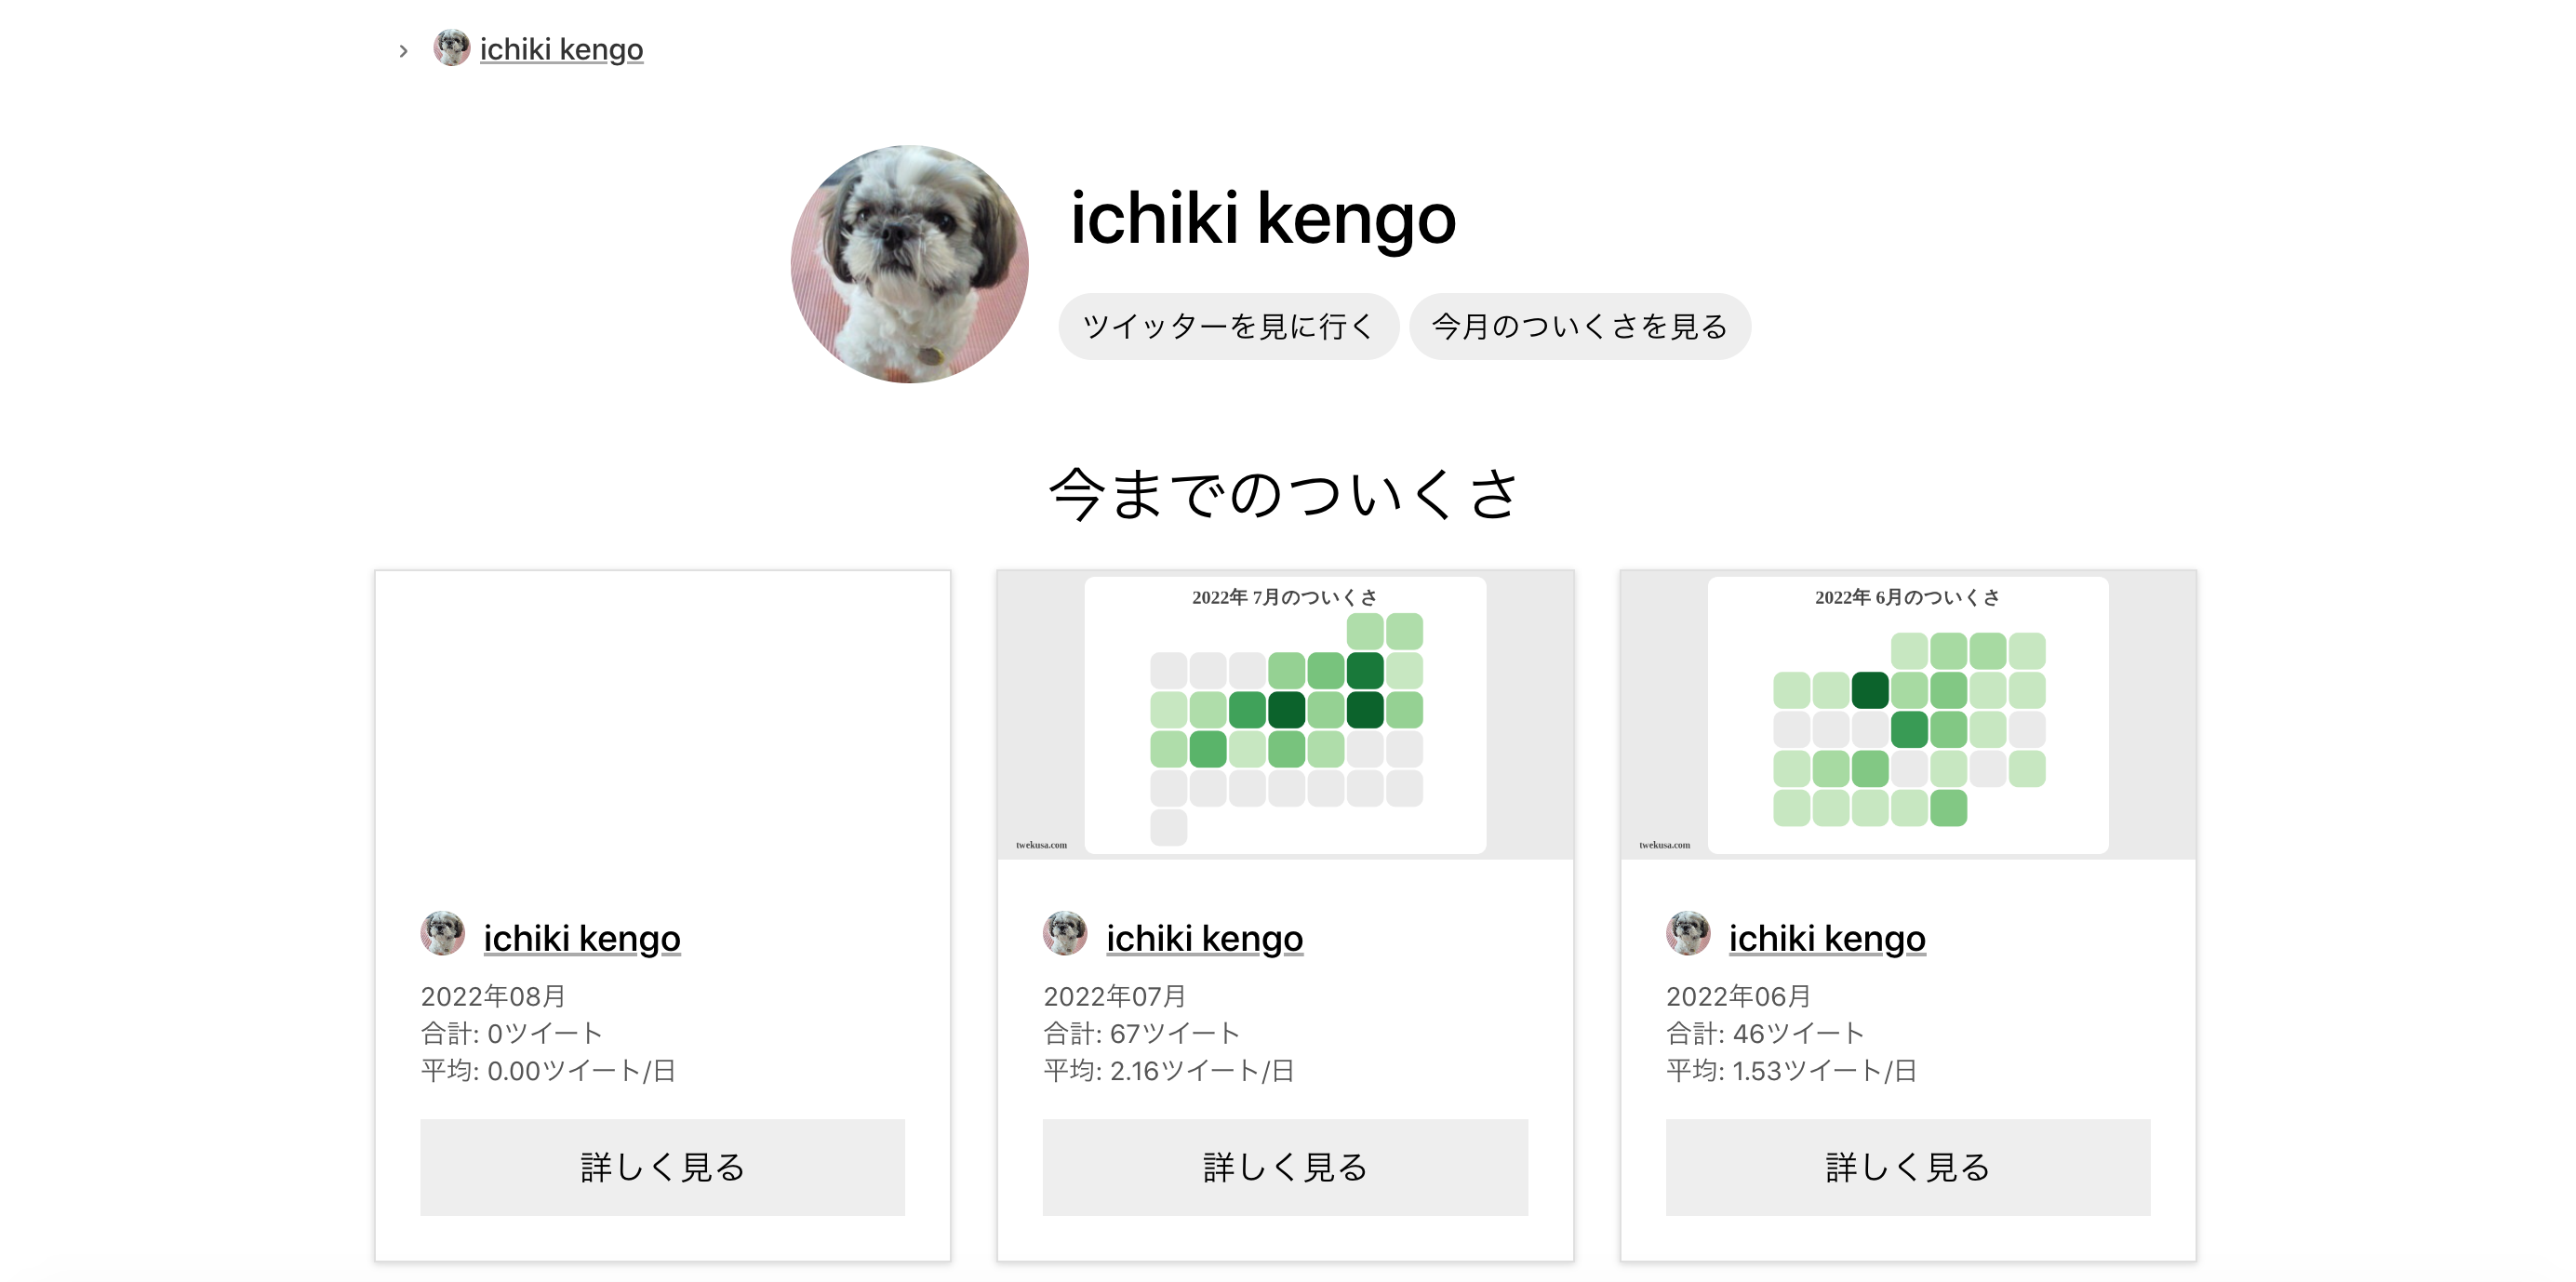Open the July 2022 tweet grass image
This screenshot has width=2576, height=1282.
(1285, 715)
